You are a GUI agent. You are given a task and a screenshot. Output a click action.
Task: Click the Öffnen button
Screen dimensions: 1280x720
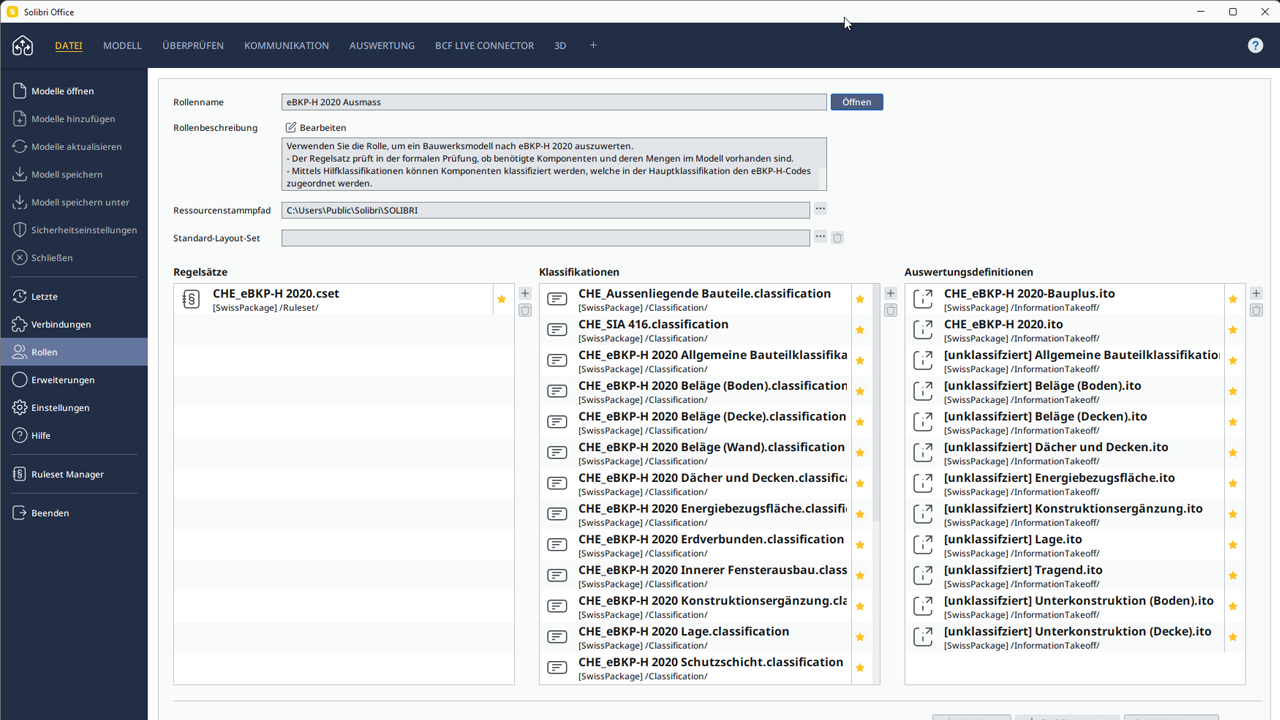click(x=857, y=102)
